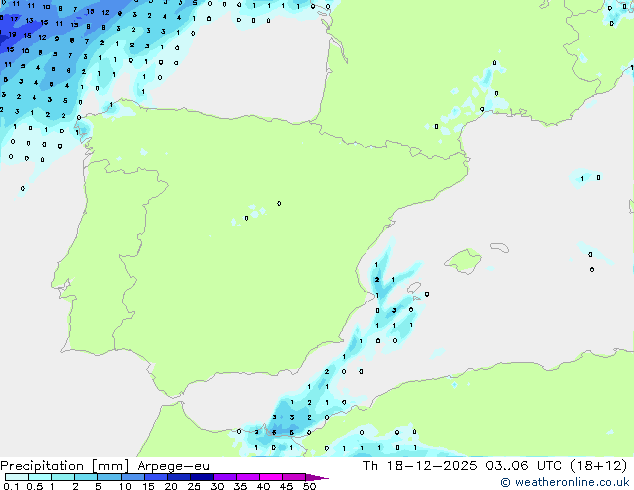The image size is (634, 490).
Task: Click the legend label '40'
Action: coord(263,486)
